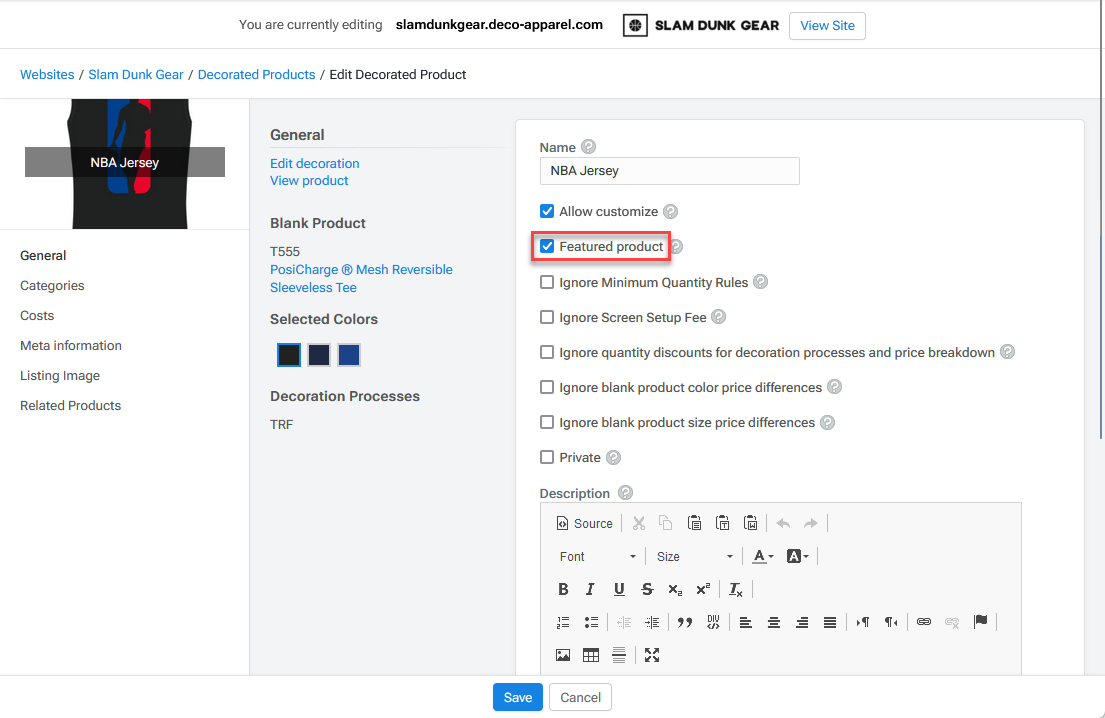Click the View Site button
The height and width of the screenshot is (718, 1105).
[x=827, y=25]
